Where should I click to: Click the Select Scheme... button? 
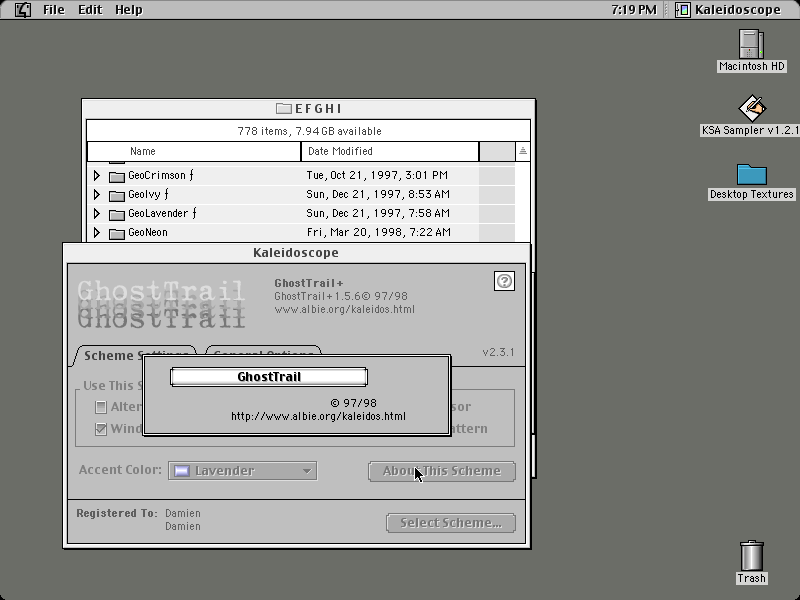451,523
